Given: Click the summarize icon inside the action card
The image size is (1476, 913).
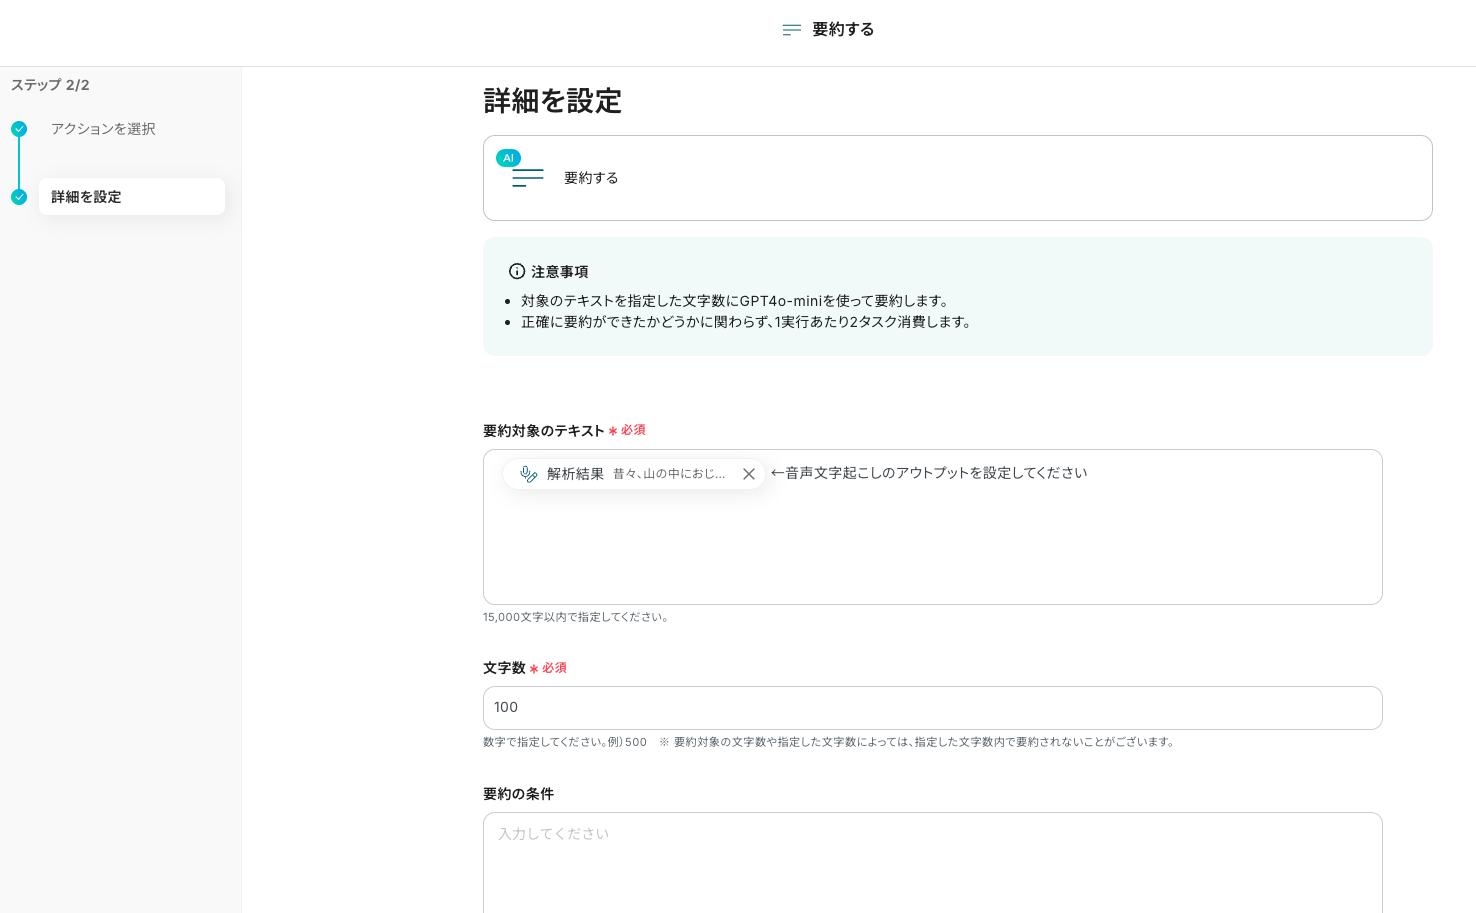Looking at the screenshot, I should tap(527, 179).
